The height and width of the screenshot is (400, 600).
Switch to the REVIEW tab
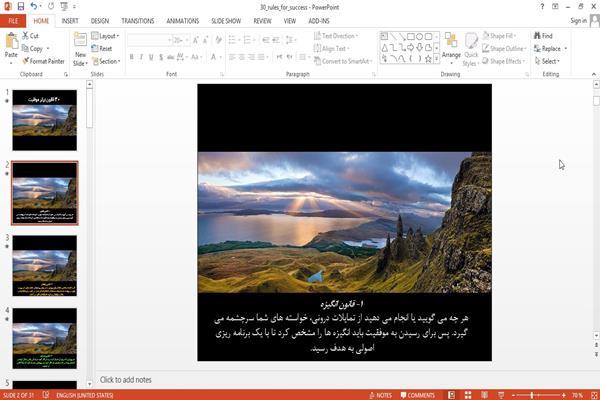pyautogui.click(x=262, y=21)
